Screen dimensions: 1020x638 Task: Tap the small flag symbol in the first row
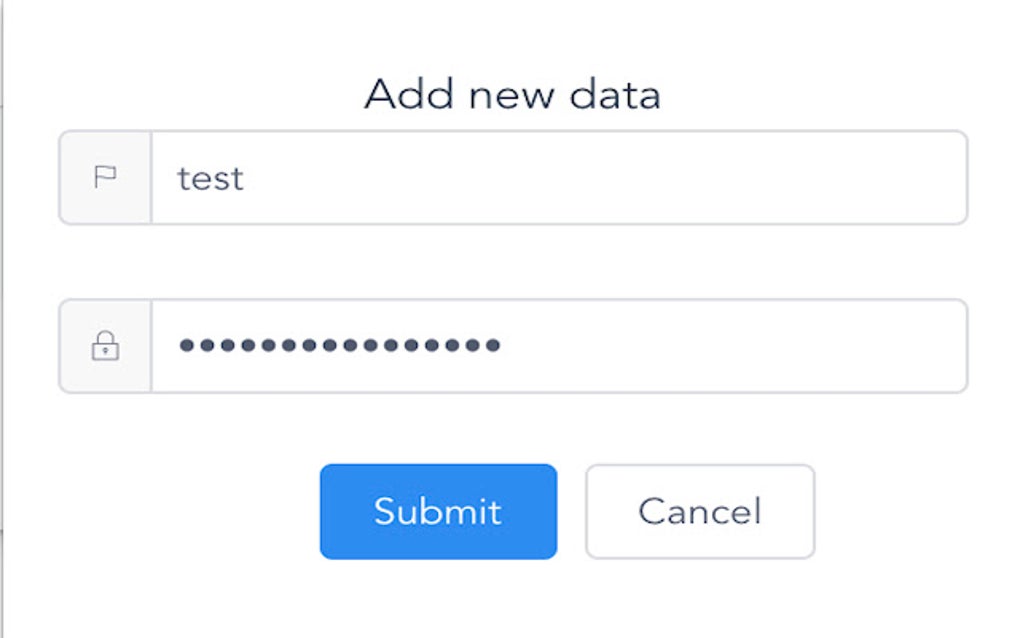[x=105, y=178]
